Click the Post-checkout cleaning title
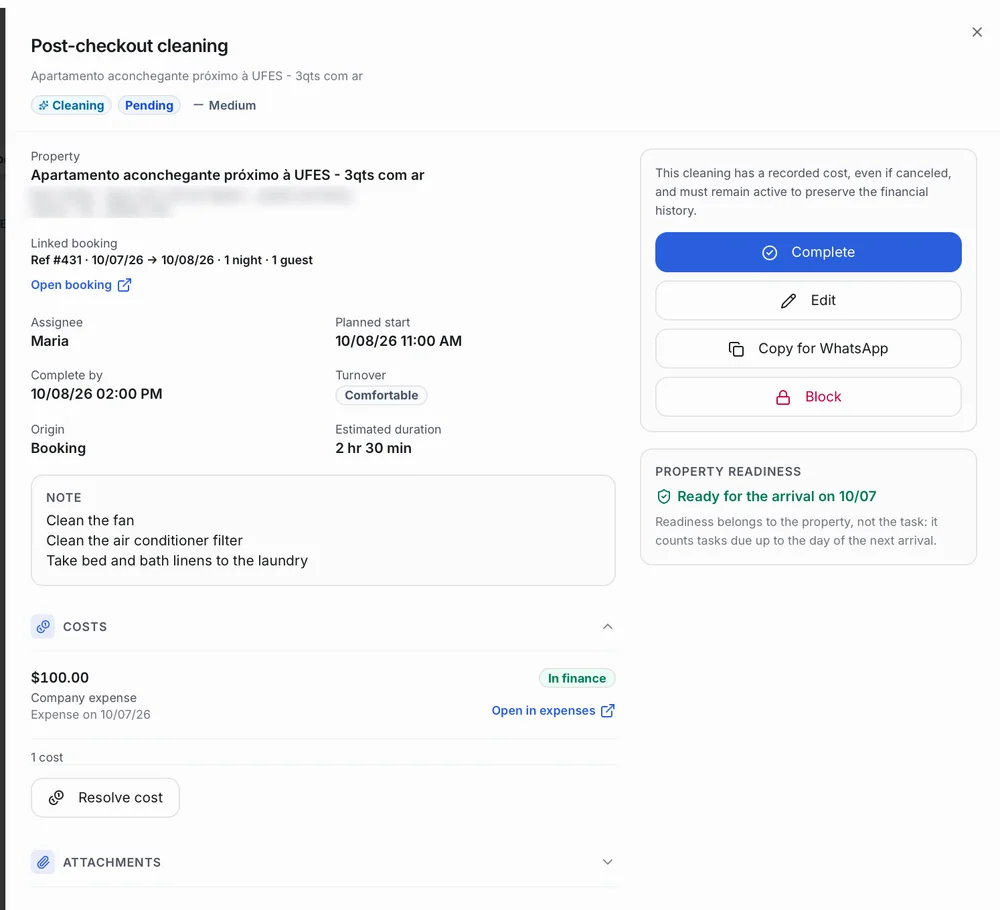Screen dimensions: 1000x910 click(x=129, y=46)
